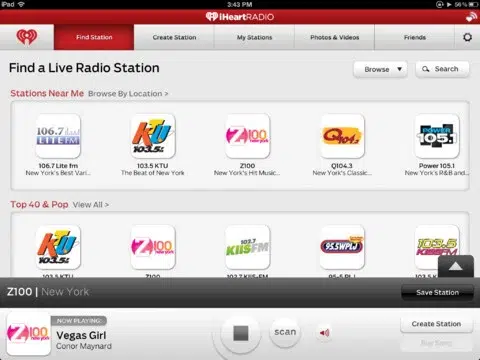The width and height of the screenshot is (480, 360).
Task: Tap the iHeartRadio heart home icon
Action: (x=27, y=37)
